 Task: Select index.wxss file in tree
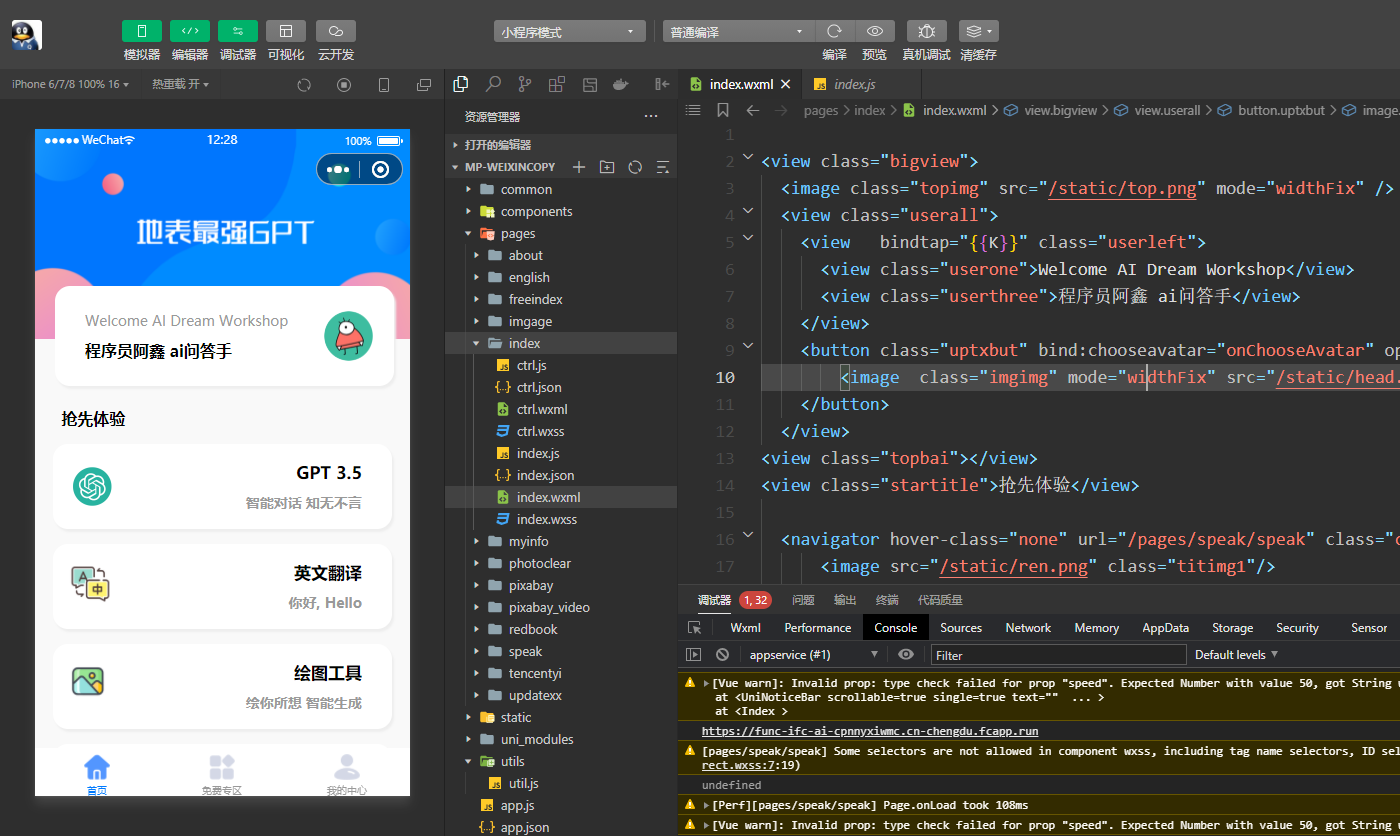click(x=561, y=519)
